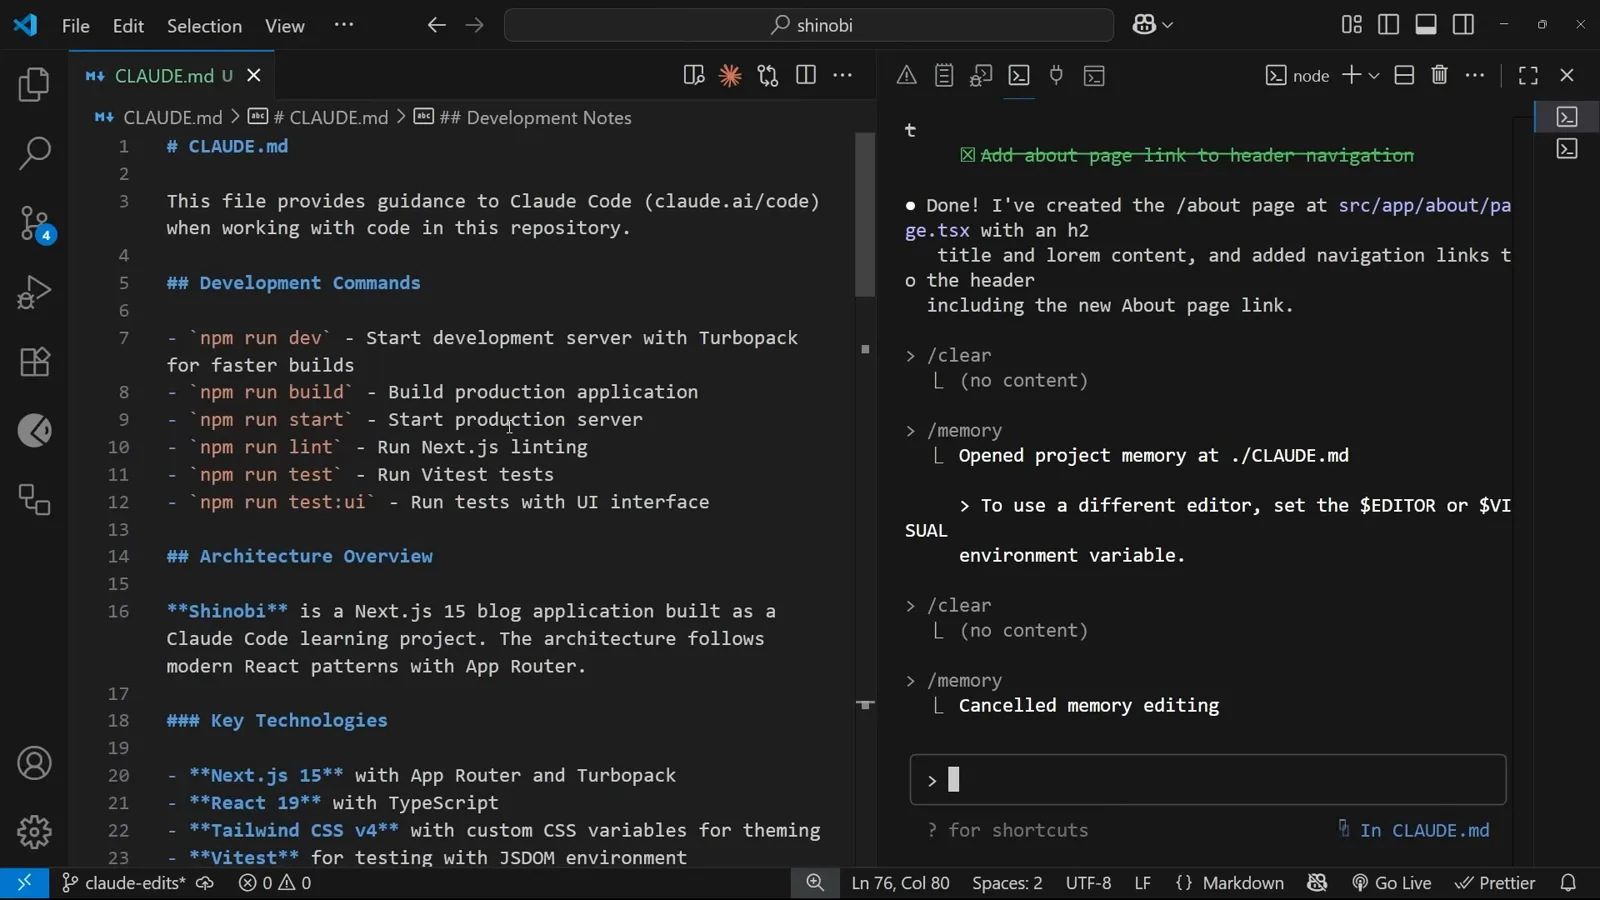The width and height of the screenshot is (1600, 900).
Task: Click new terminal plus button
Action: (1351, 75)
